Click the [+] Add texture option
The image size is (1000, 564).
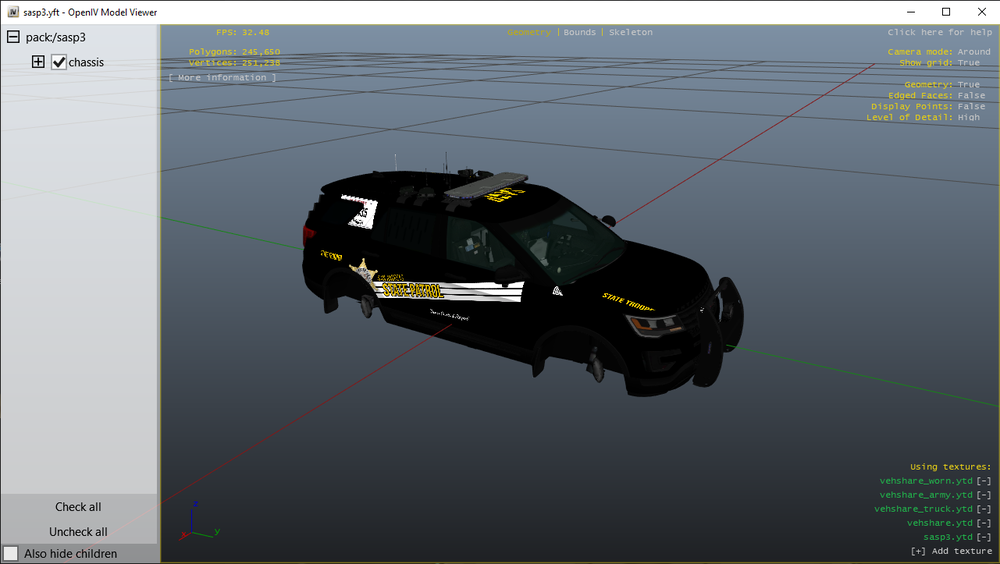coord(951,551)
